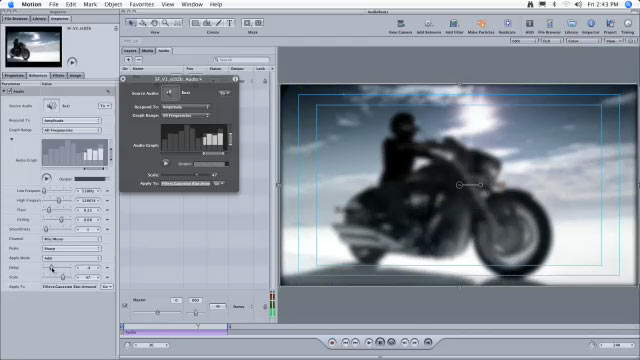Open the File menu
The width and height of the screenshot is (640, 360).
[53, 4]
